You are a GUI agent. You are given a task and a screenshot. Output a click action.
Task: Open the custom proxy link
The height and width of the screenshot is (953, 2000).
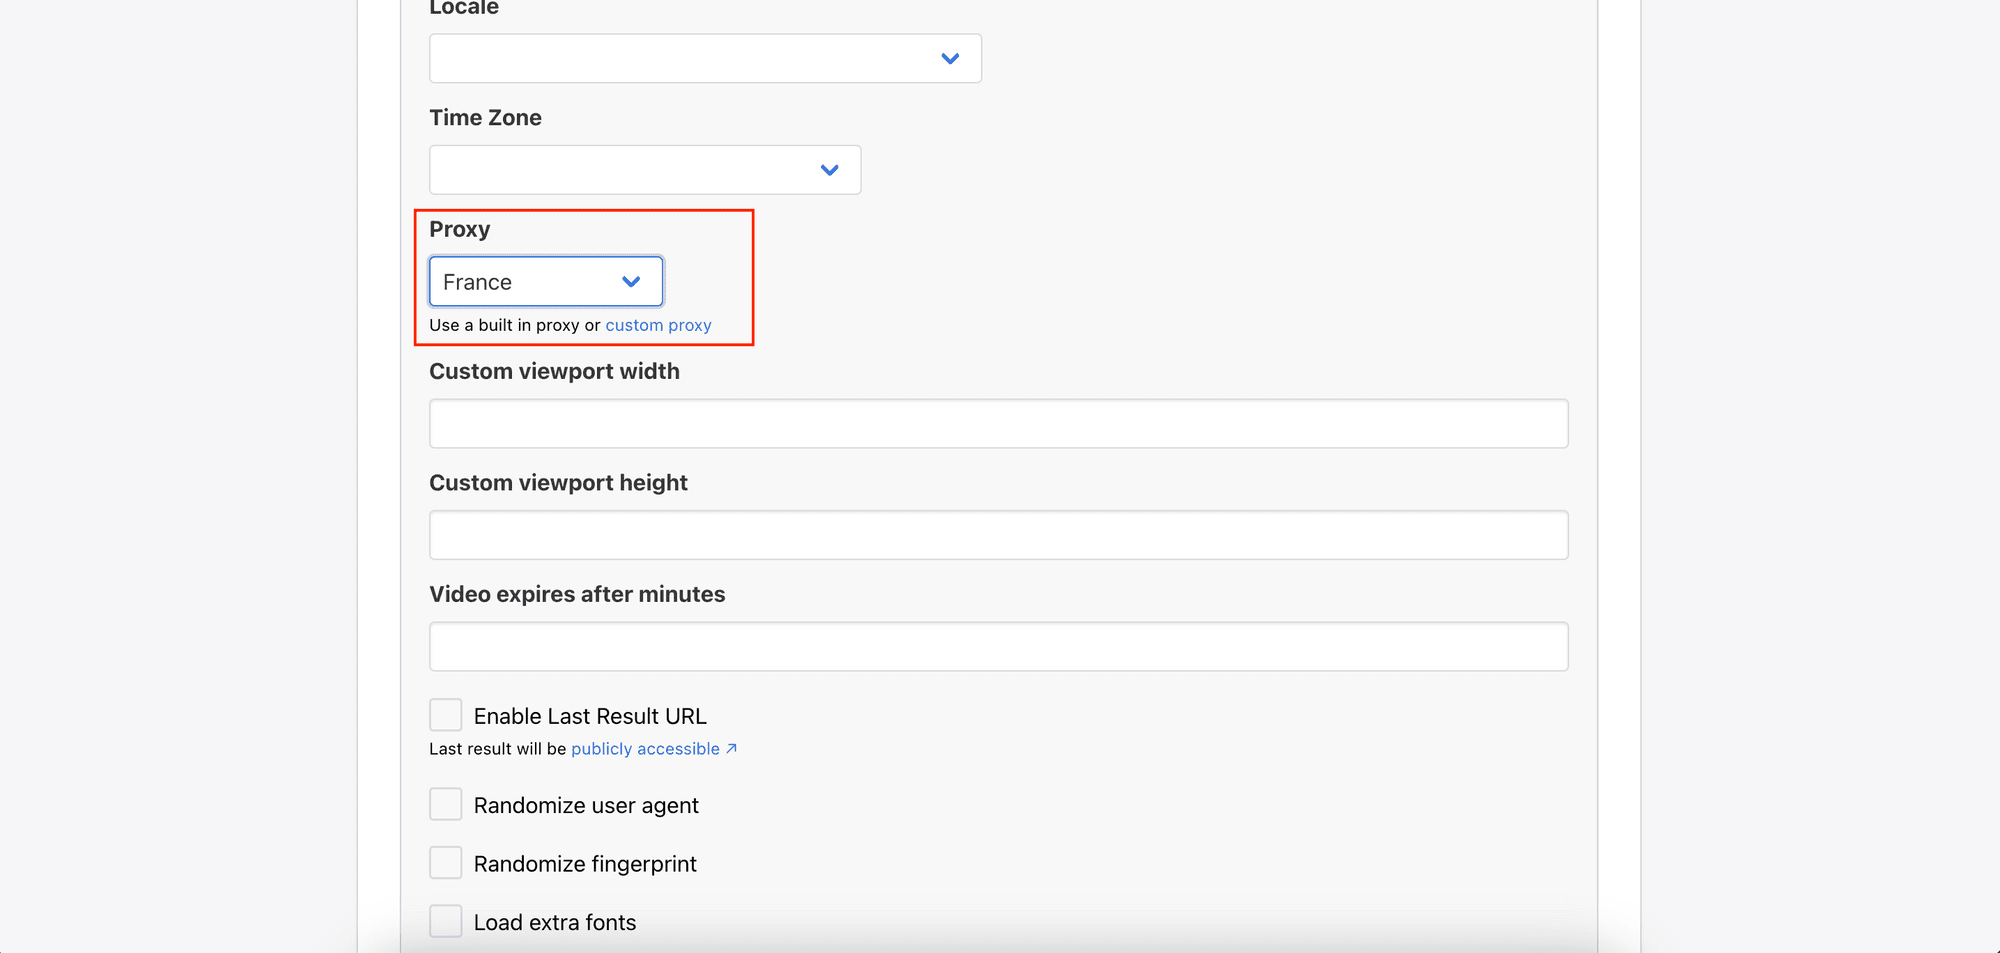pyautogui.click(x=658, y=325)
